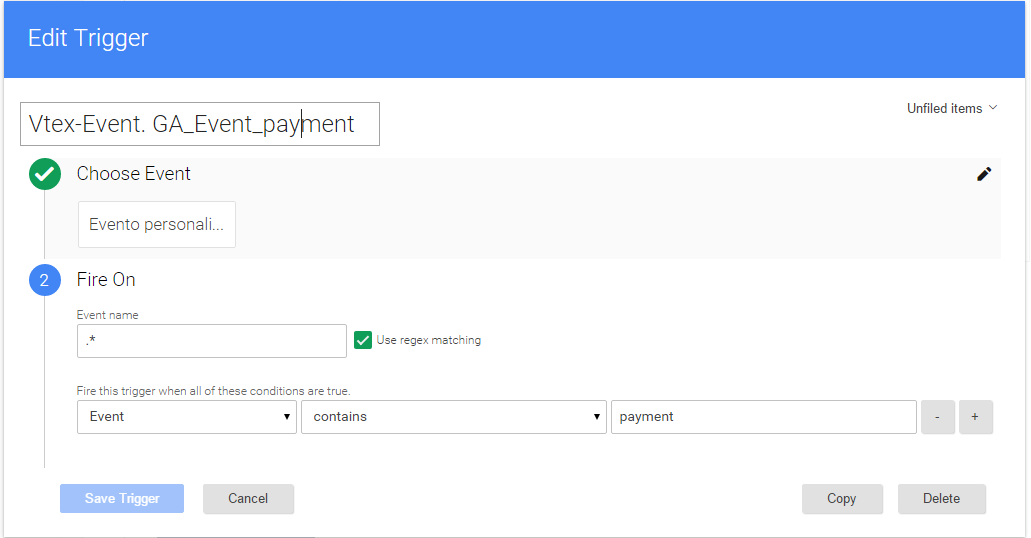1031x538 pixels.
Task: Add a condition with the plus button
Action: 975,417
